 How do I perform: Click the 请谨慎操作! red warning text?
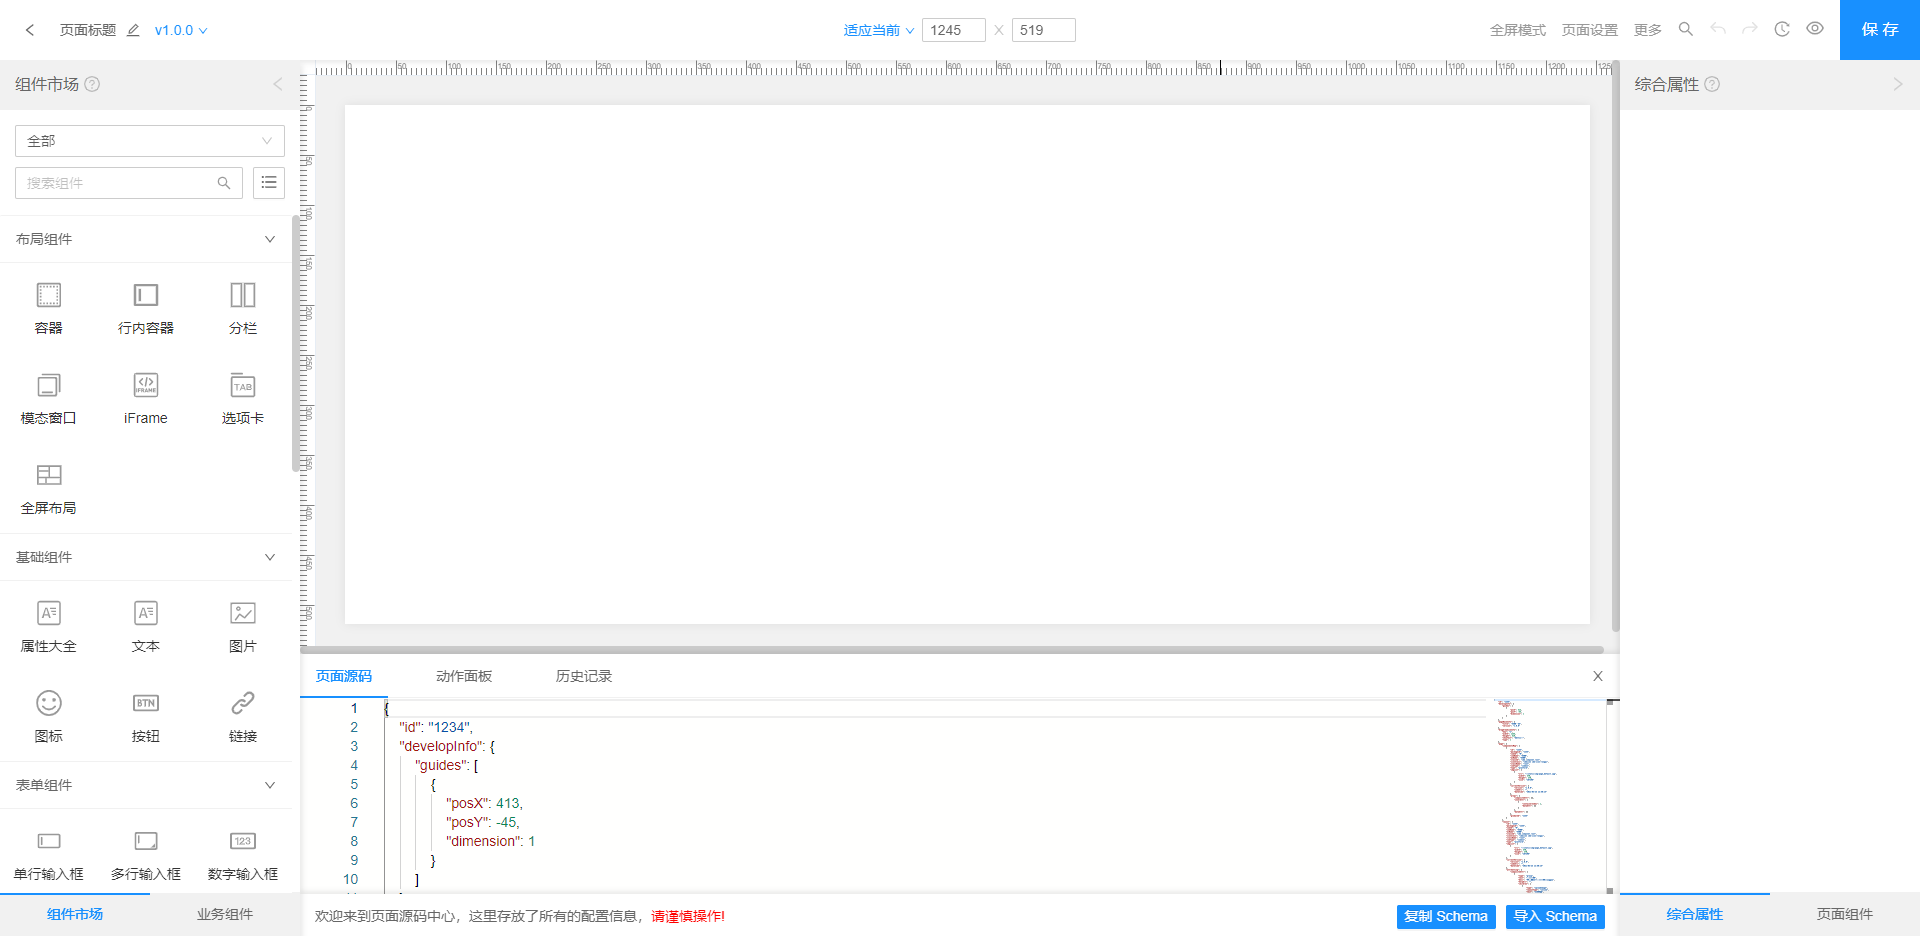point(688,916)
